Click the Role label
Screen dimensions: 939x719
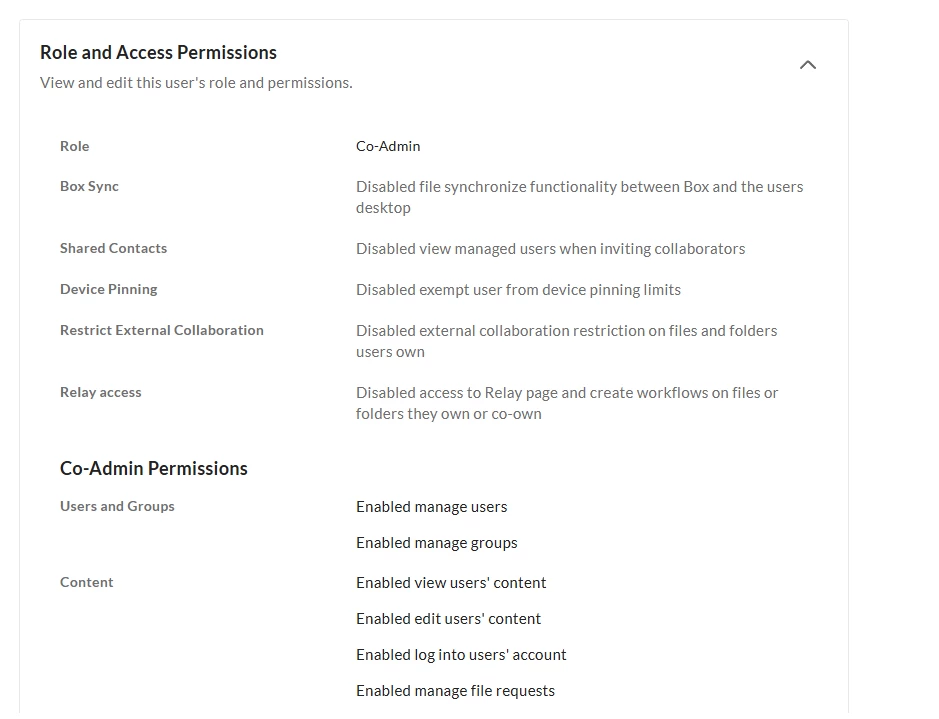(x=74, y=146)
